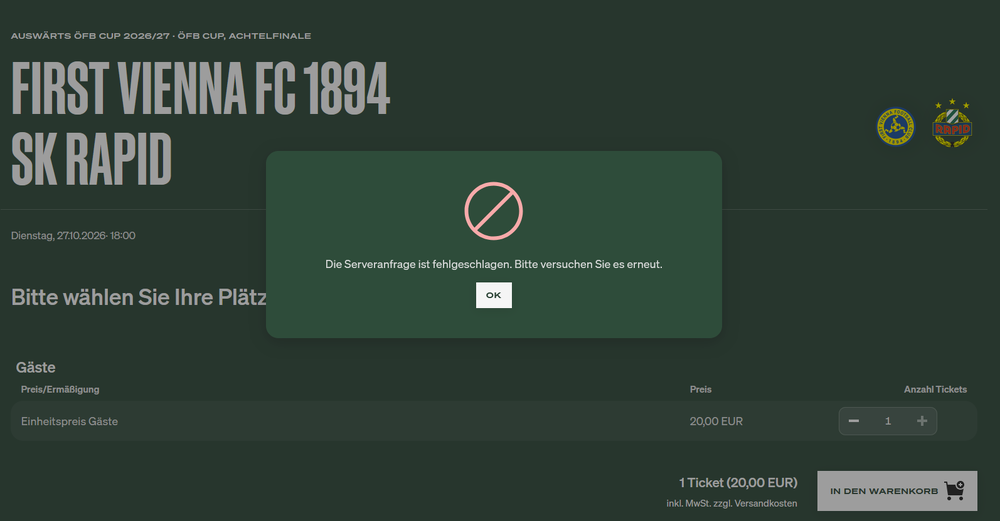
Task: Click the pink prohibition error icon
Action: [494, 211]
